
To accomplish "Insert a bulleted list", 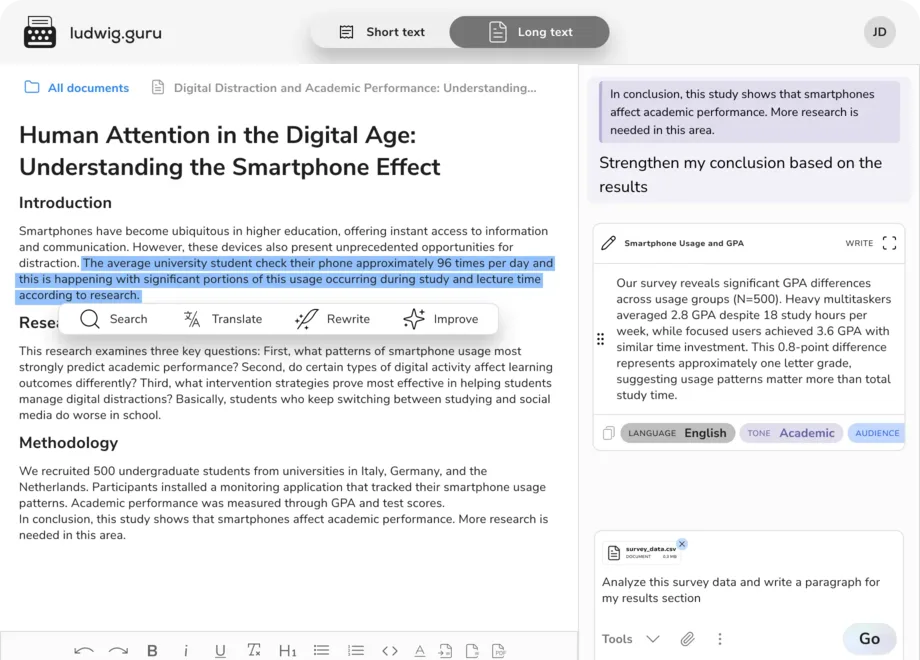I will pos(321,650).
